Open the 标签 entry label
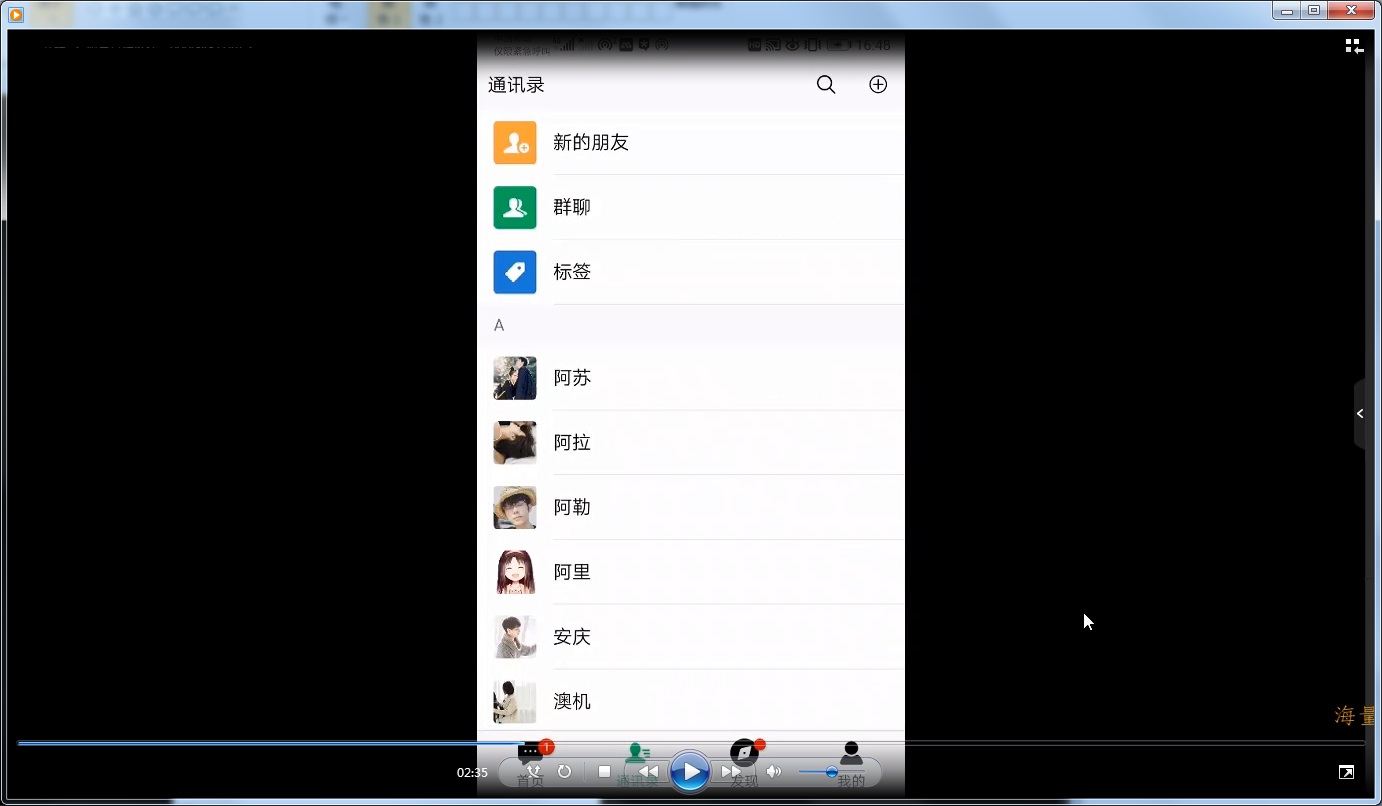 click(x=572, y=272)
